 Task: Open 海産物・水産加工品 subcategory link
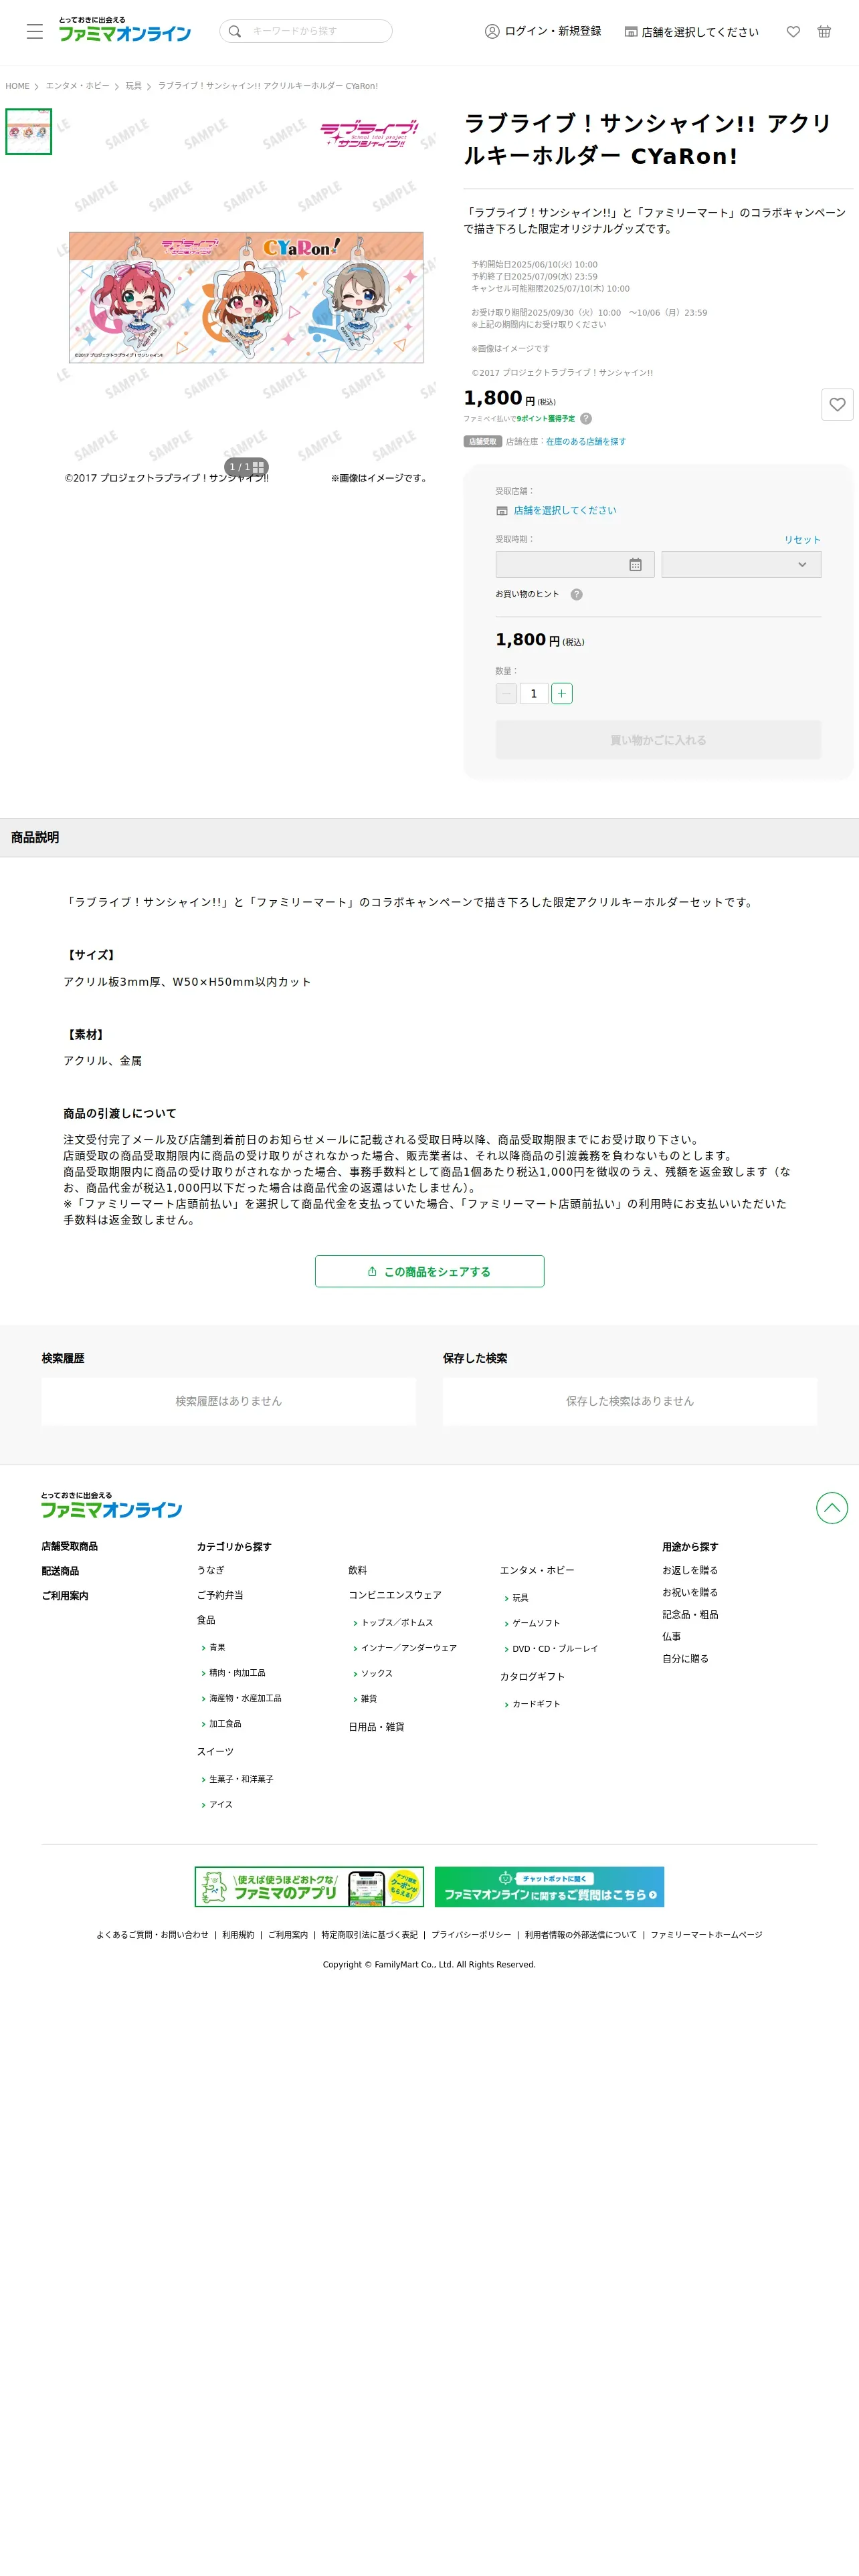(x=245, y=1698)
